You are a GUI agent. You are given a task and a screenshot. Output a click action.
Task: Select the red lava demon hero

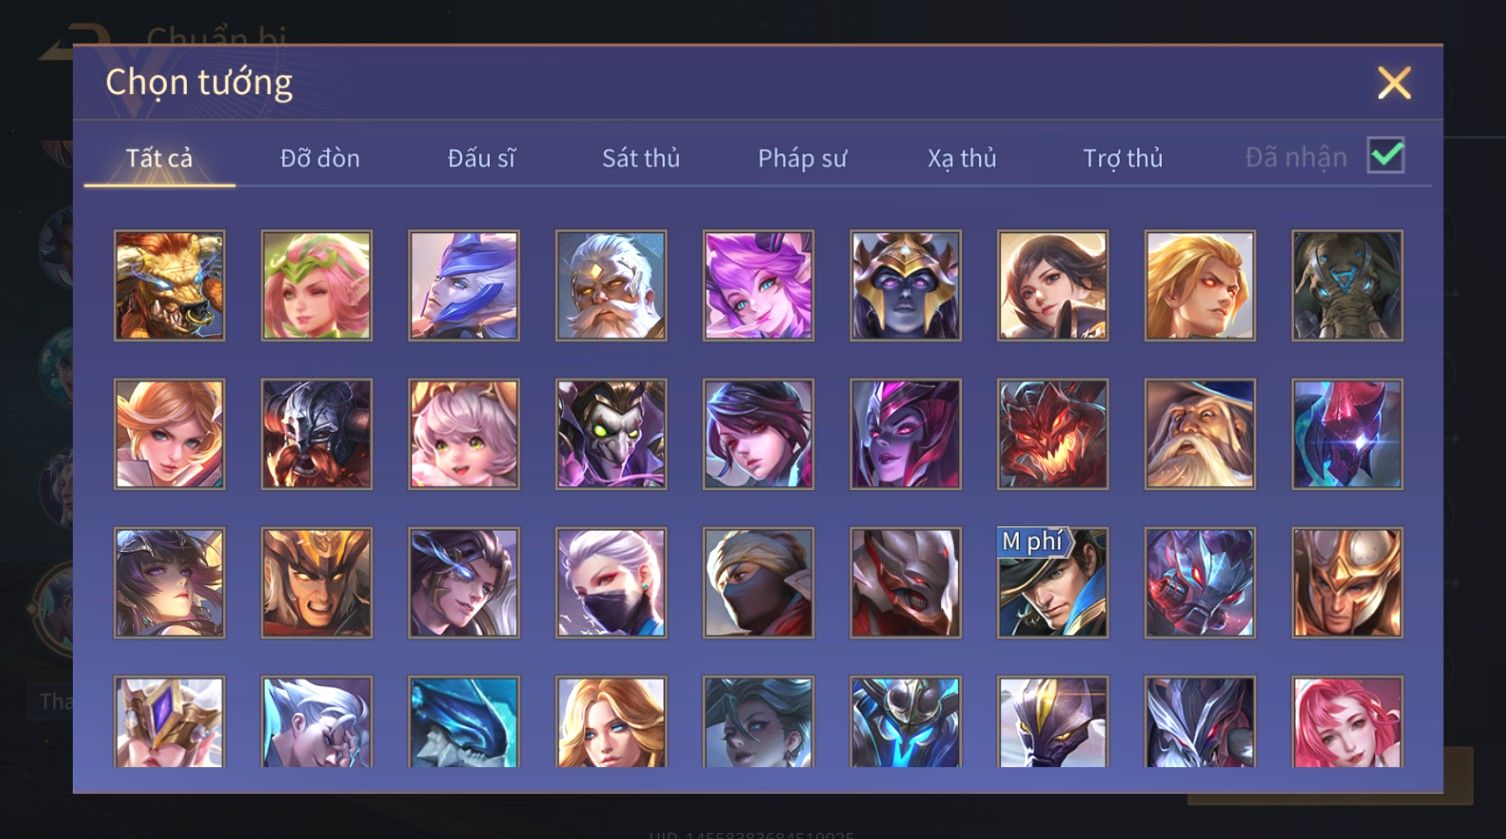tap(1053, 434)
